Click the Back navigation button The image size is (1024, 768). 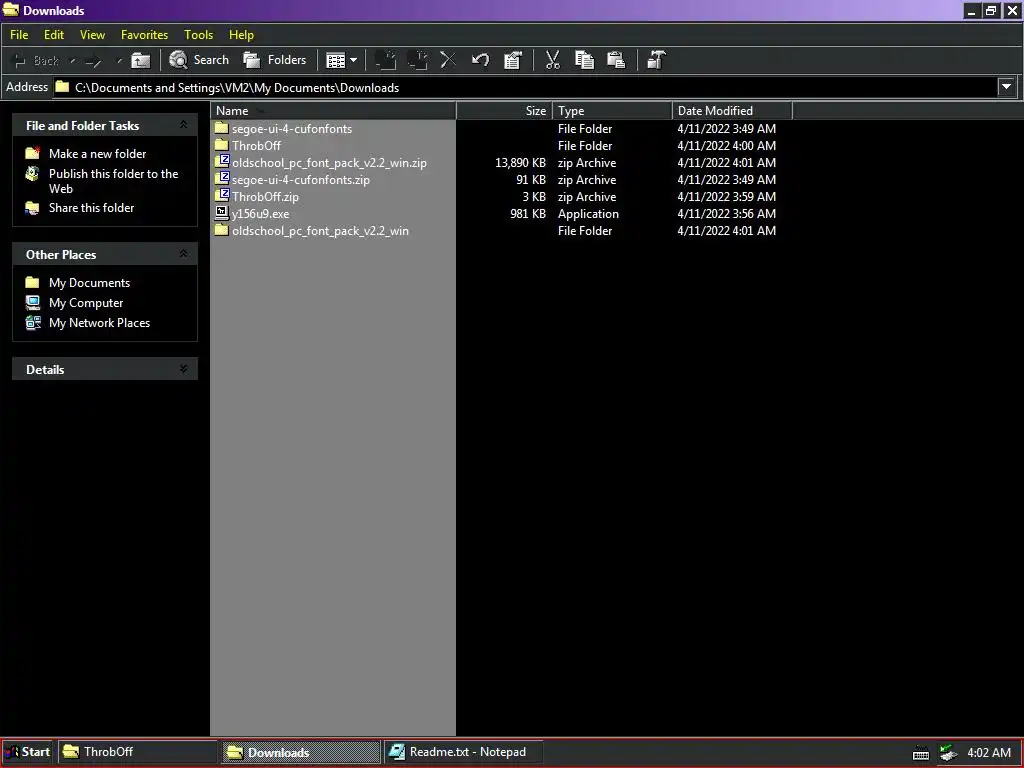pos(37,60)
